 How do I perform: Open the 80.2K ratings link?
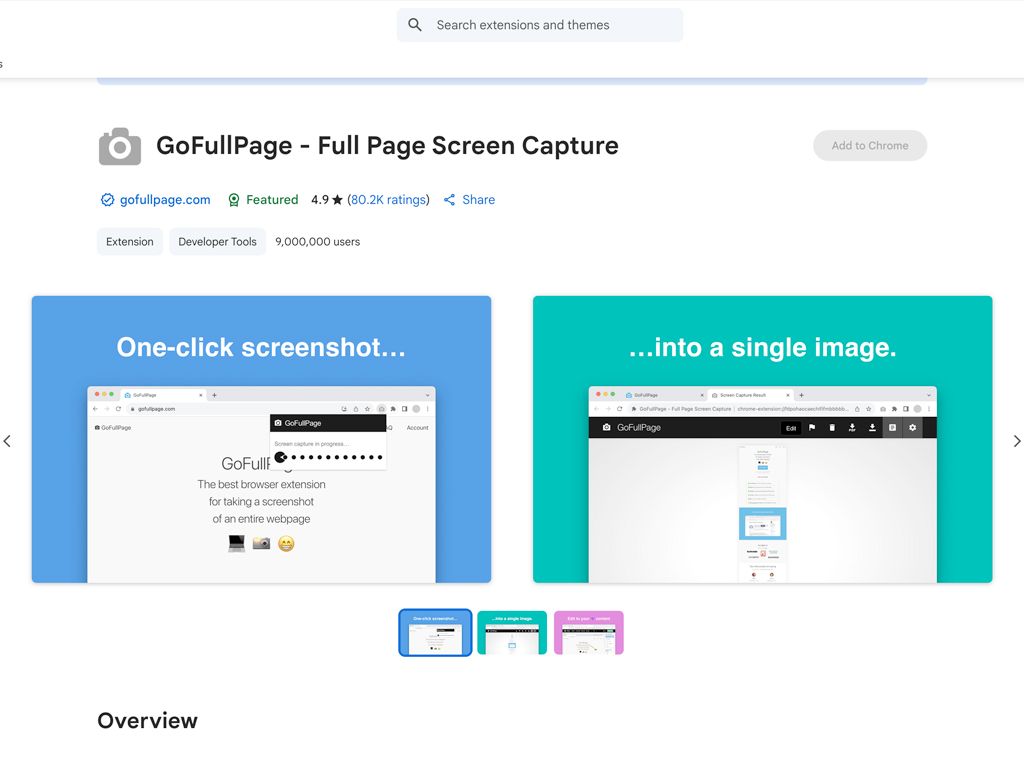tap(388, 200)
